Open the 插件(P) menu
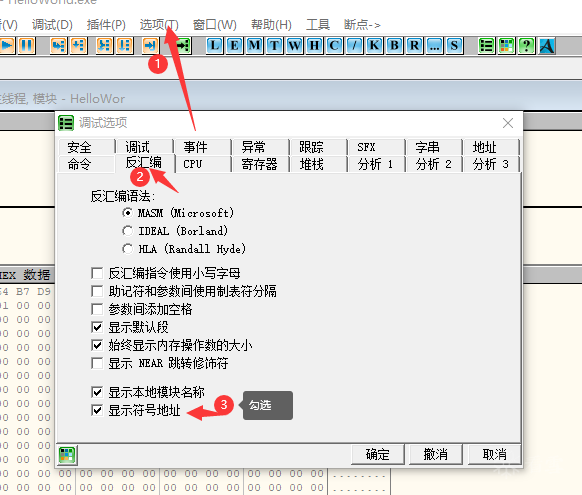The height and width of the screenshot is (495, 582). click(106, 25)
